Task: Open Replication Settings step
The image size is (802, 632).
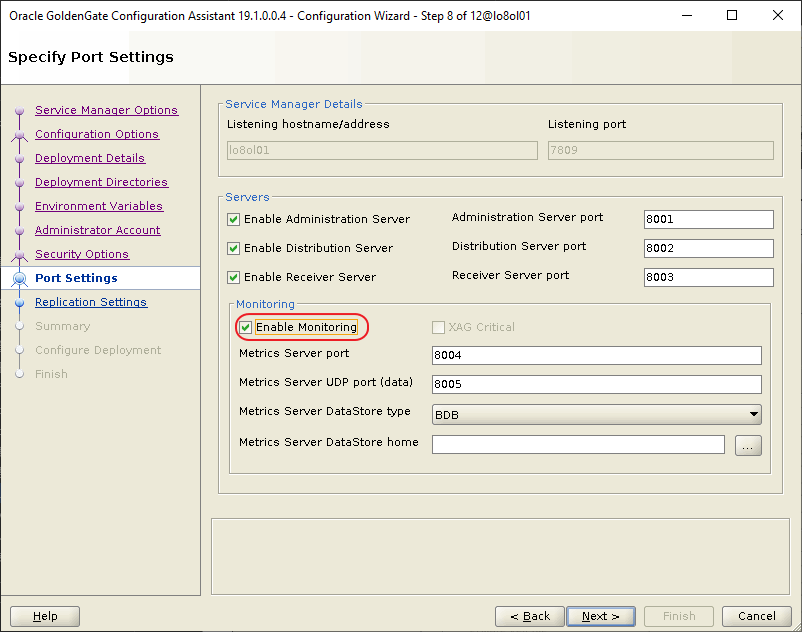Action: pos(90,303)
